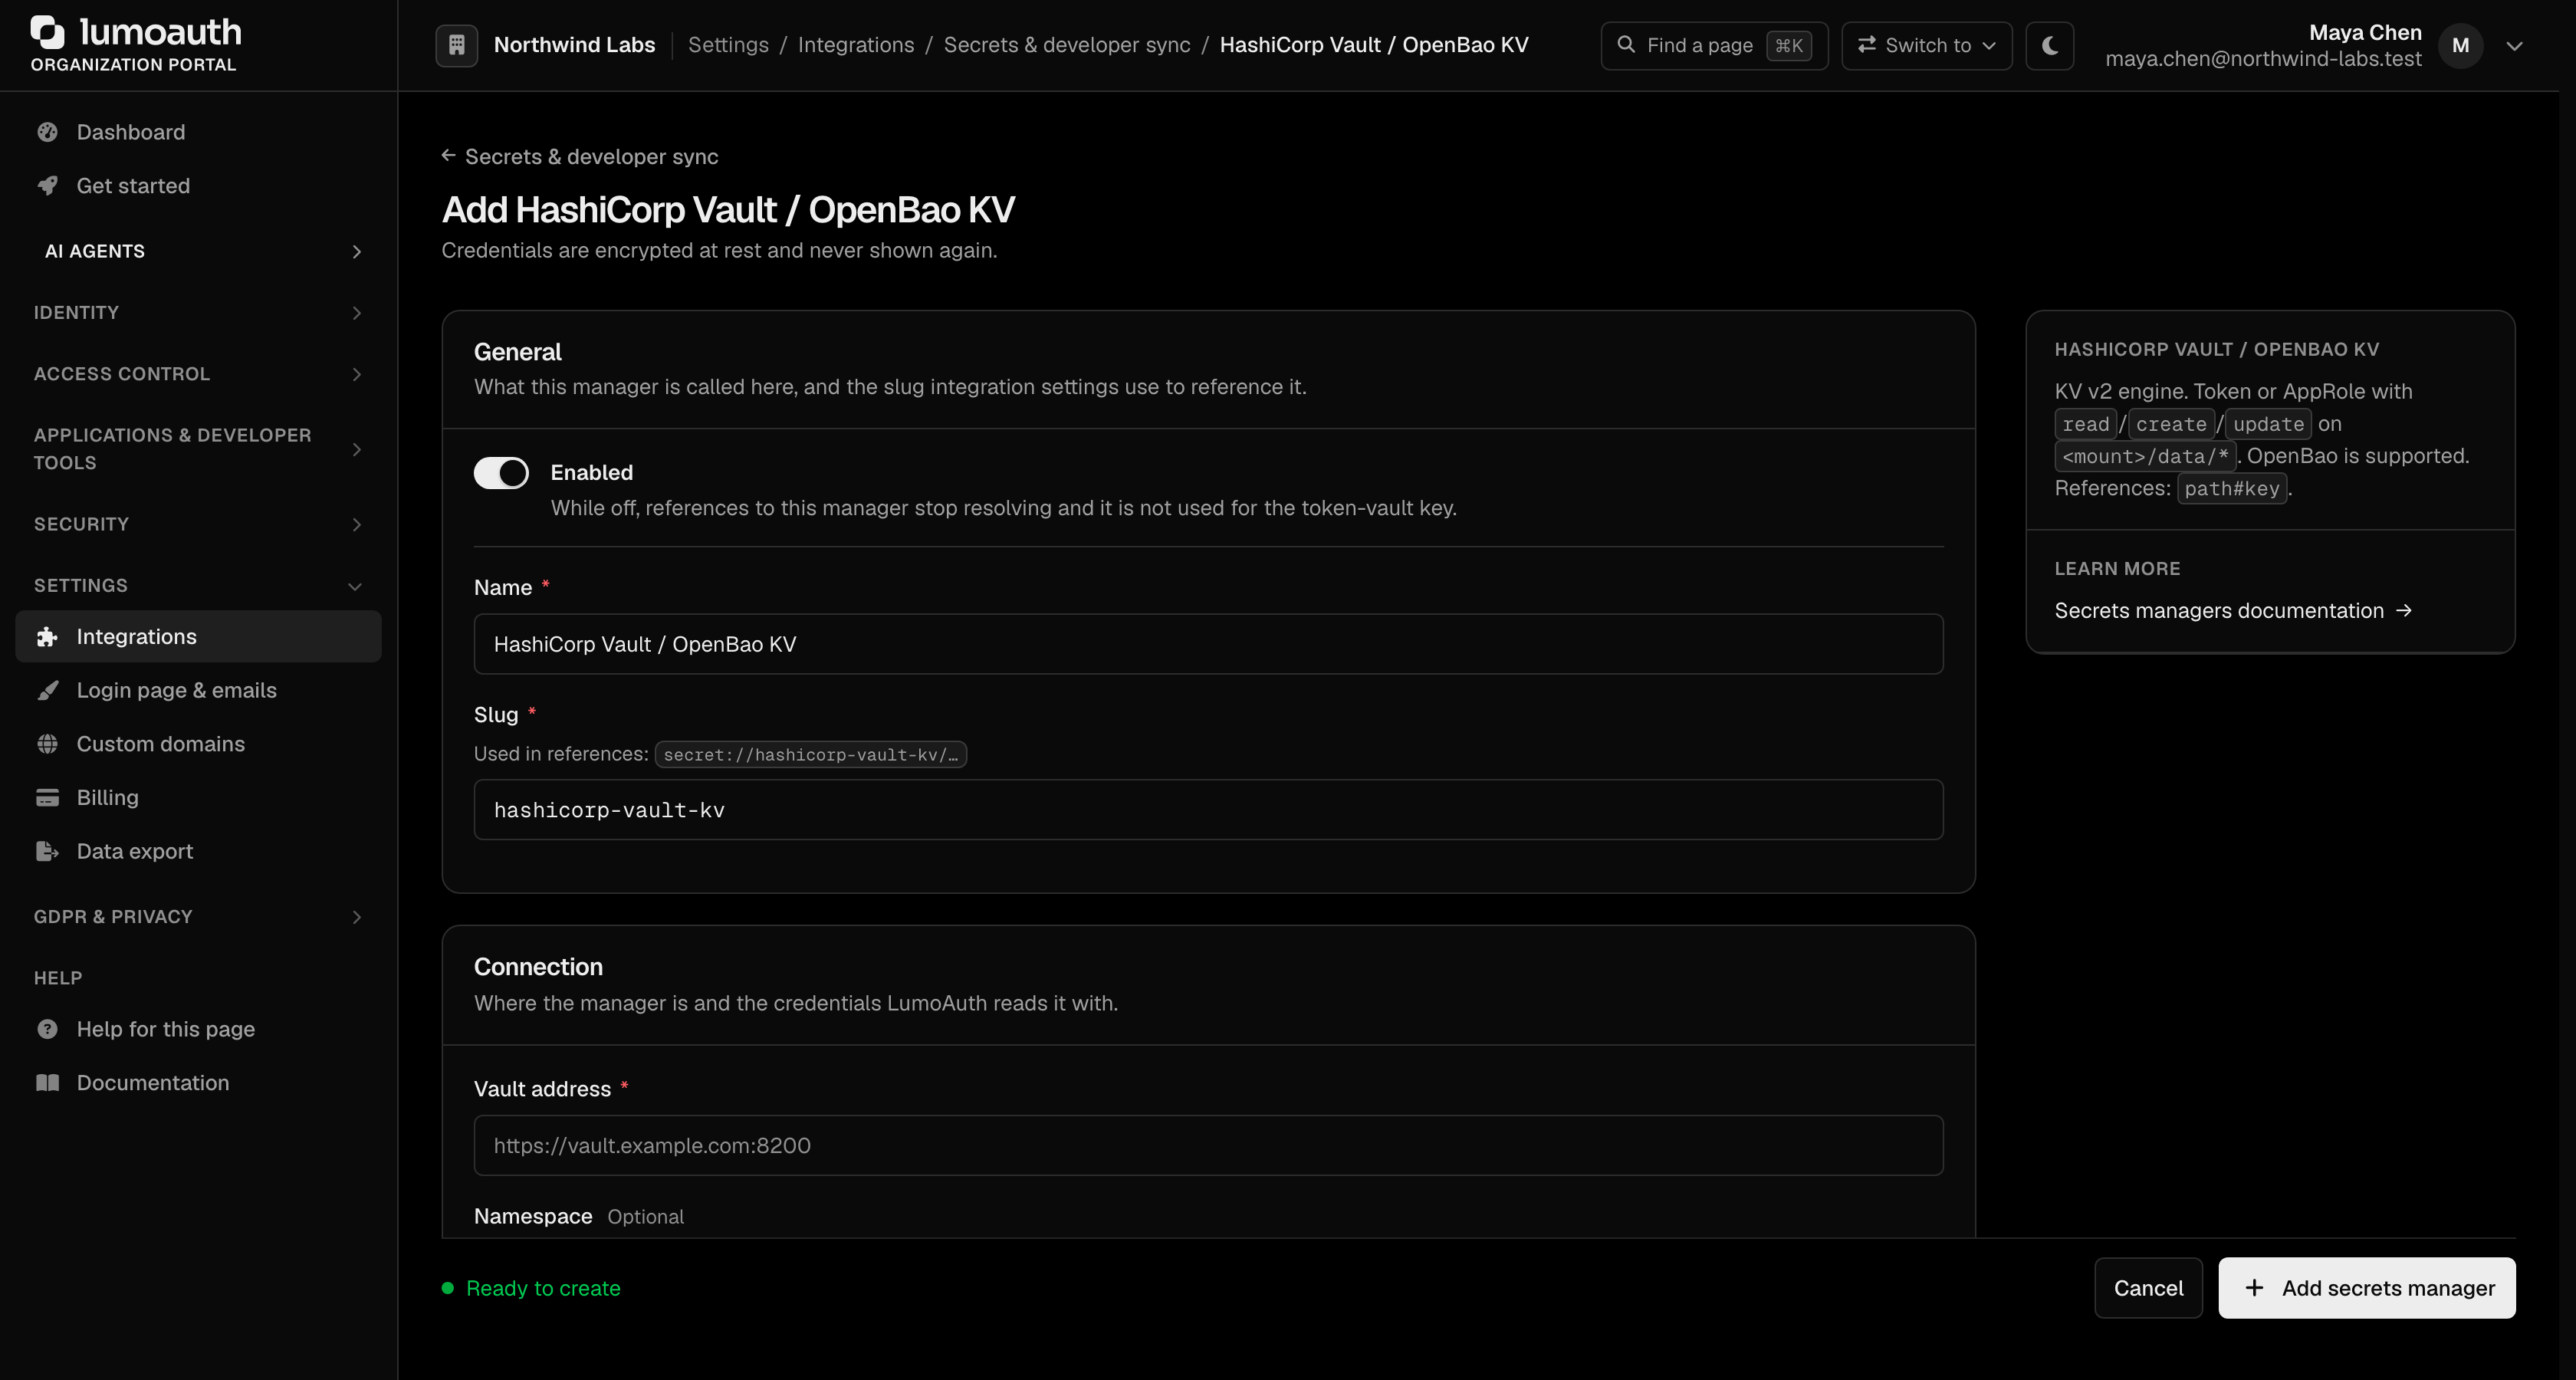Collapse the Settings section
Screen dimensions: 2576x1380
point(198,586)
